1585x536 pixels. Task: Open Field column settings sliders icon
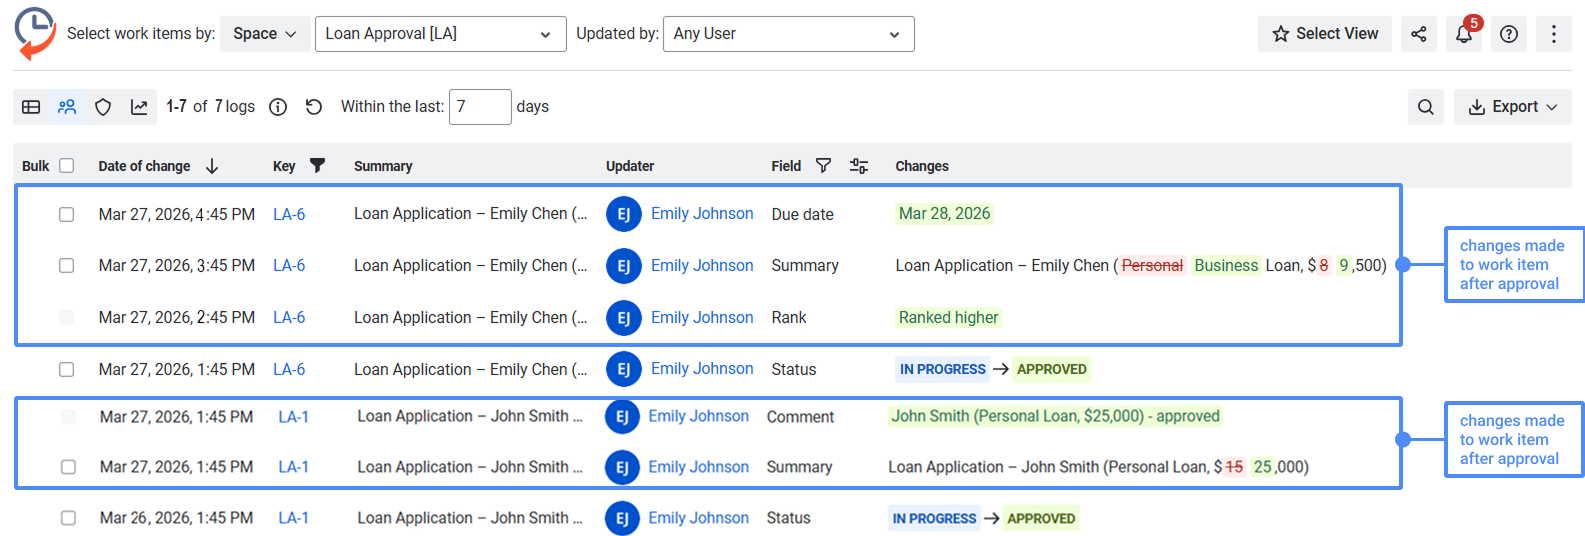(x=859, y=166)
